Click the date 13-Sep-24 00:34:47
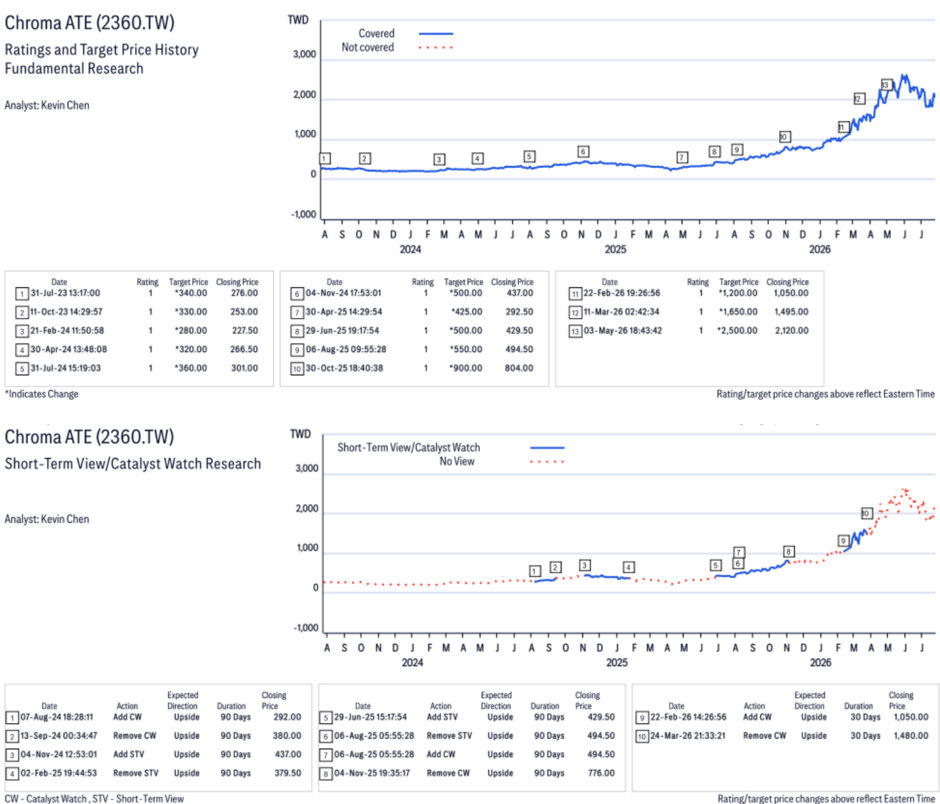 59,736
